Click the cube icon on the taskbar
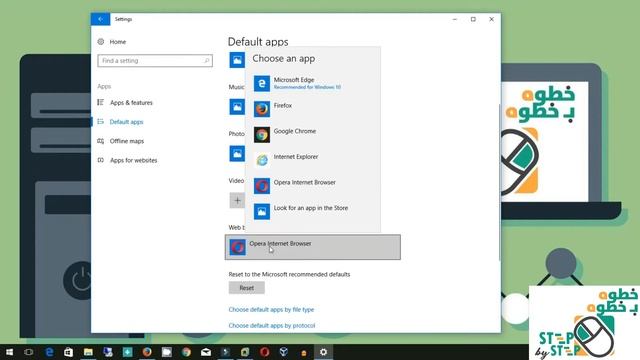Image resolution: width=640 pixels, height=360 pixels. point(284,352)
